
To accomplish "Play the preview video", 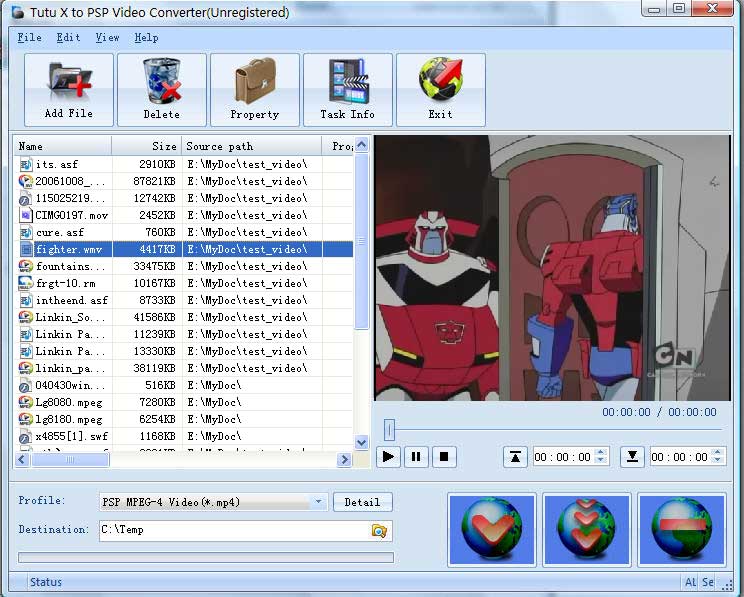I will coord(388,457).
